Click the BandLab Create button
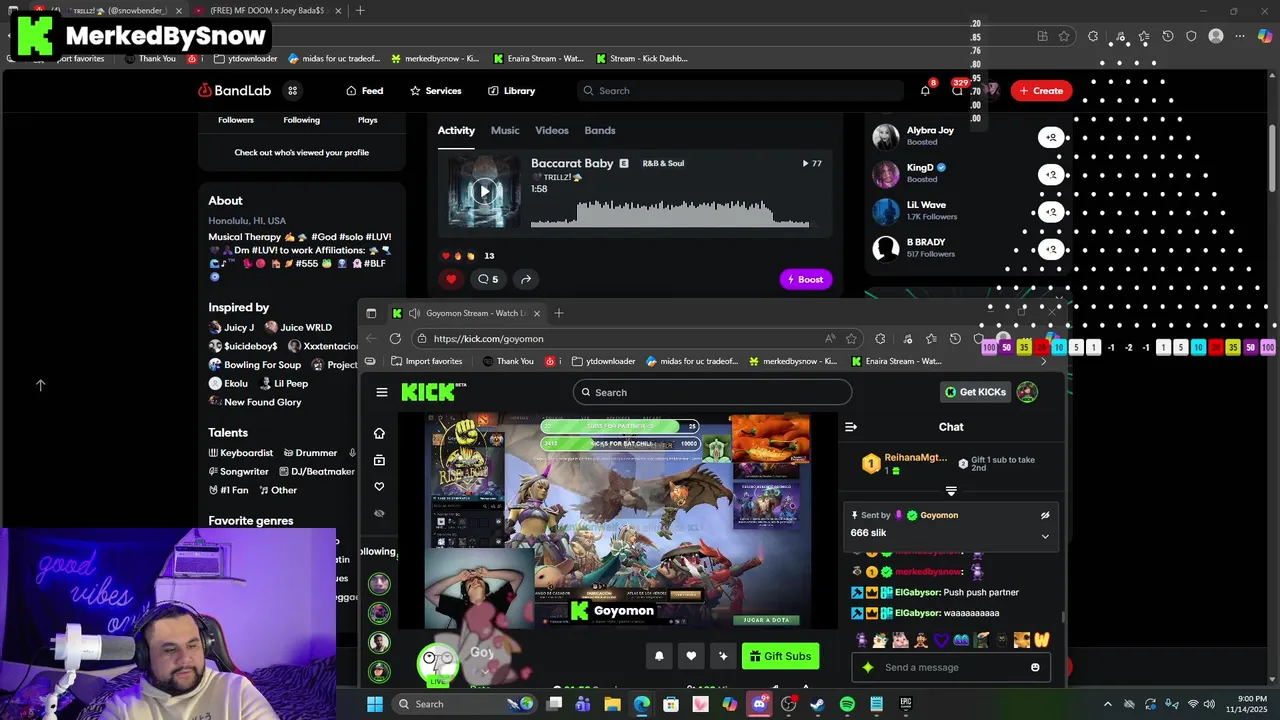This screenshot has width=1280, height=720. click(1041, 91)
